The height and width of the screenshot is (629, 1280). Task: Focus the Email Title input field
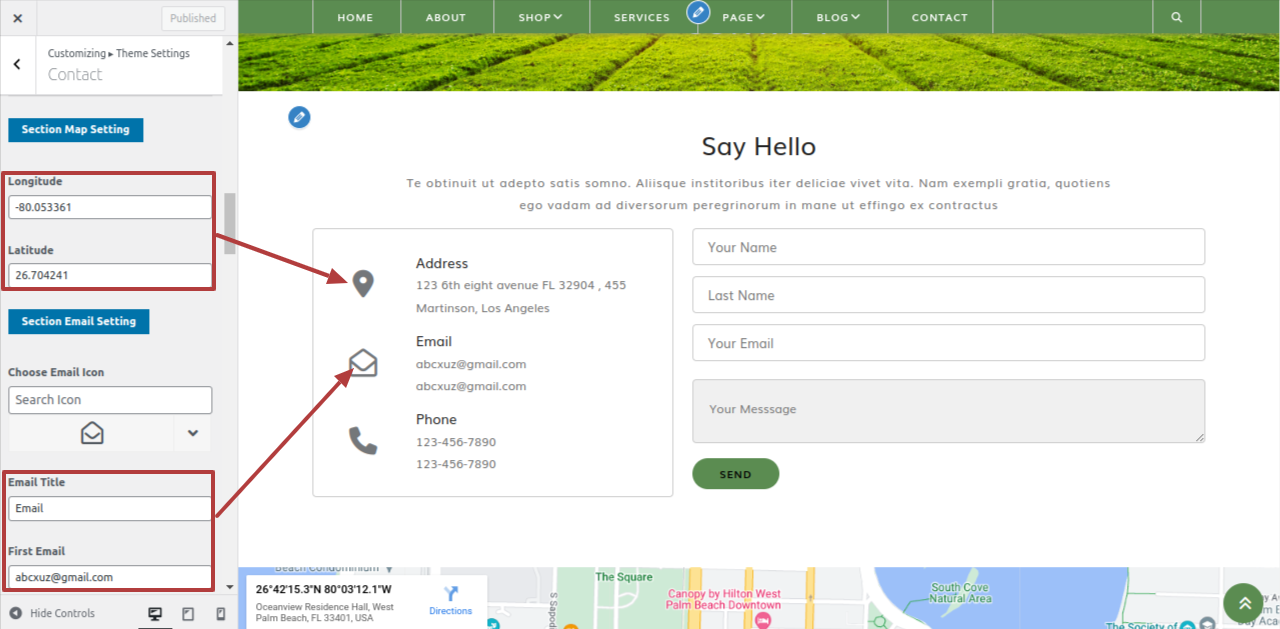[110, 508]
